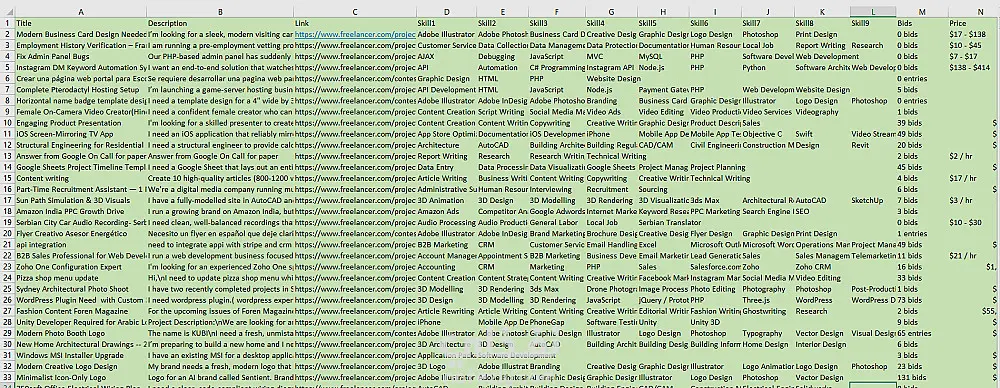The height and width of the screenshot is (388, 1000).
Task: Select "Sydney Architectural Photo Shoot" title cell
Action: 81,289
